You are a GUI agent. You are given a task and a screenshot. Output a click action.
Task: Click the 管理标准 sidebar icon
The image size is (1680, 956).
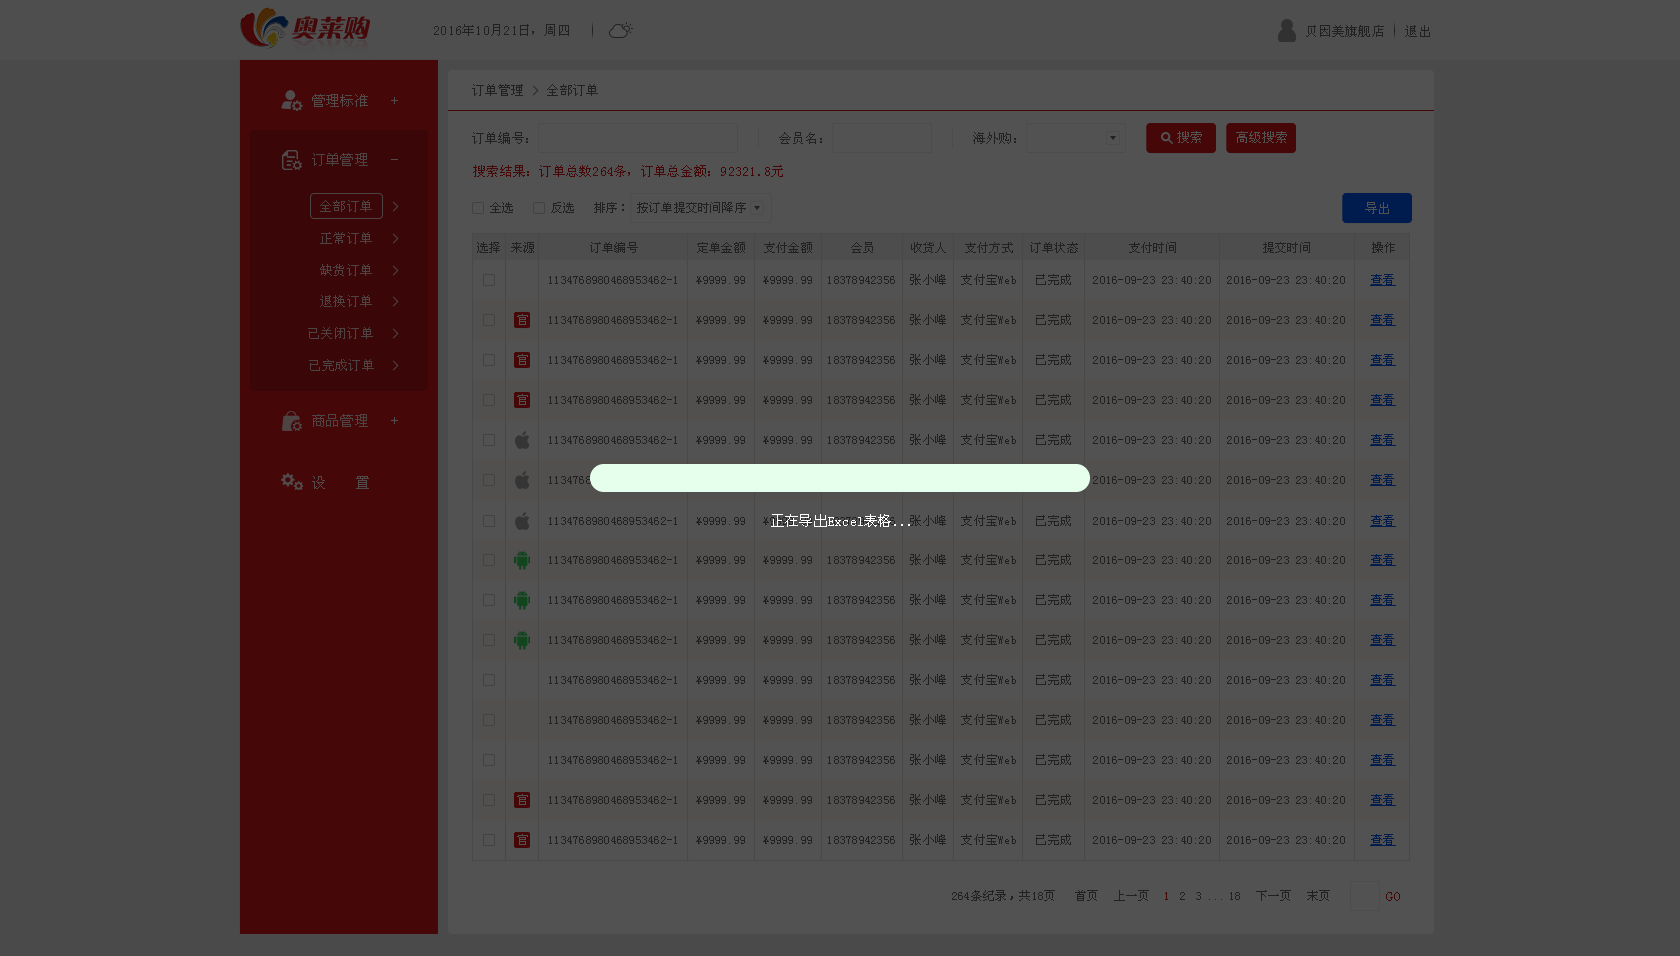[x=291, y=100]
